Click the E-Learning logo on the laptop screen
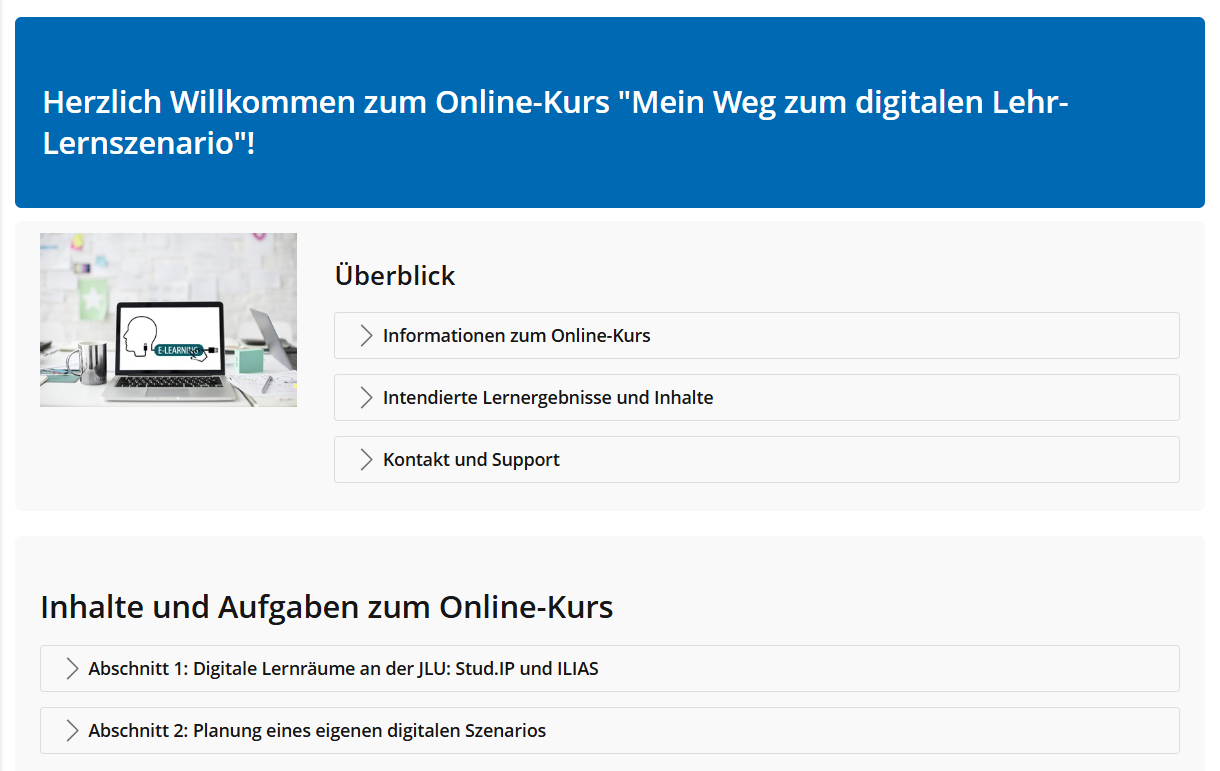Image resolution: width=1220 pixels, height=771 pixels. tap(179, 350)
